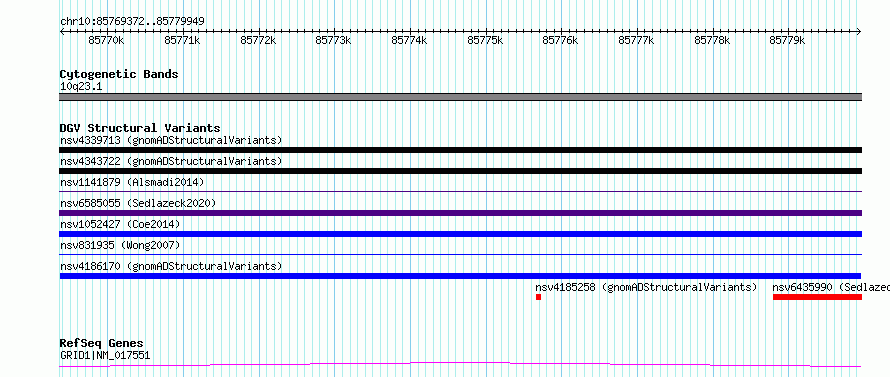Image resolution: width=890 pixels, height=377 pixels.
Task: Click the nsv4339713 gnomAD variant label
Action: click(x=171, y=140)
